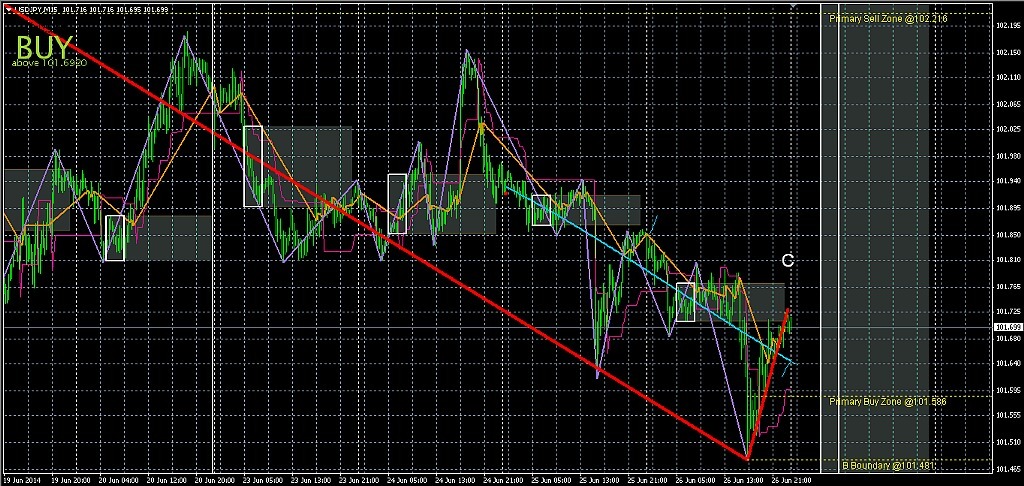Click 101.510 on the price scale
This screenshot has width=1024, height=486.
(1008, 443)
